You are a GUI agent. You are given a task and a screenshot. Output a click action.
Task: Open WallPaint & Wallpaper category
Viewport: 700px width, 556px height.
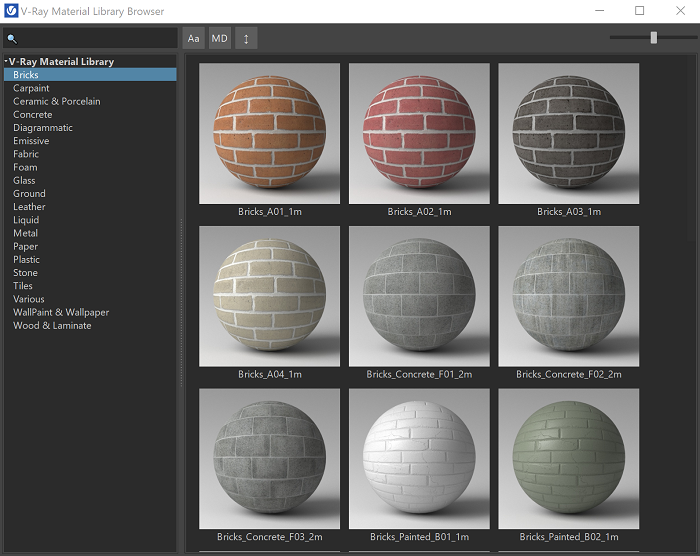click(x=61, y=312)
